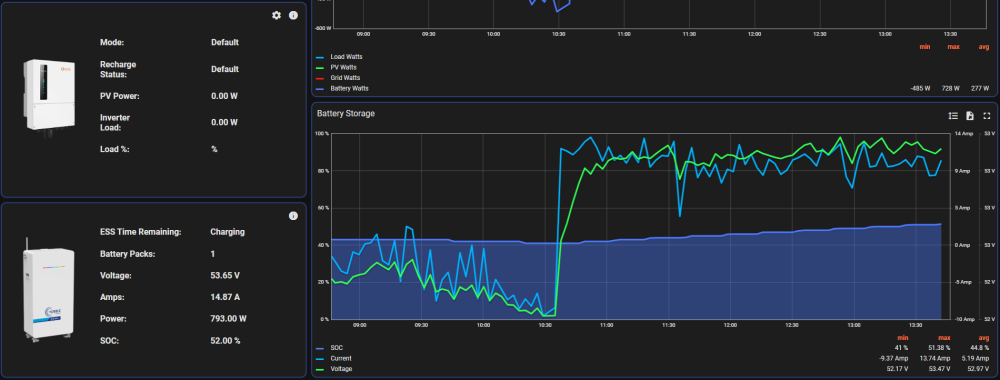Click Current avg value 5.19 Amp
The image size is (1000, 380).
pos(977,358)
